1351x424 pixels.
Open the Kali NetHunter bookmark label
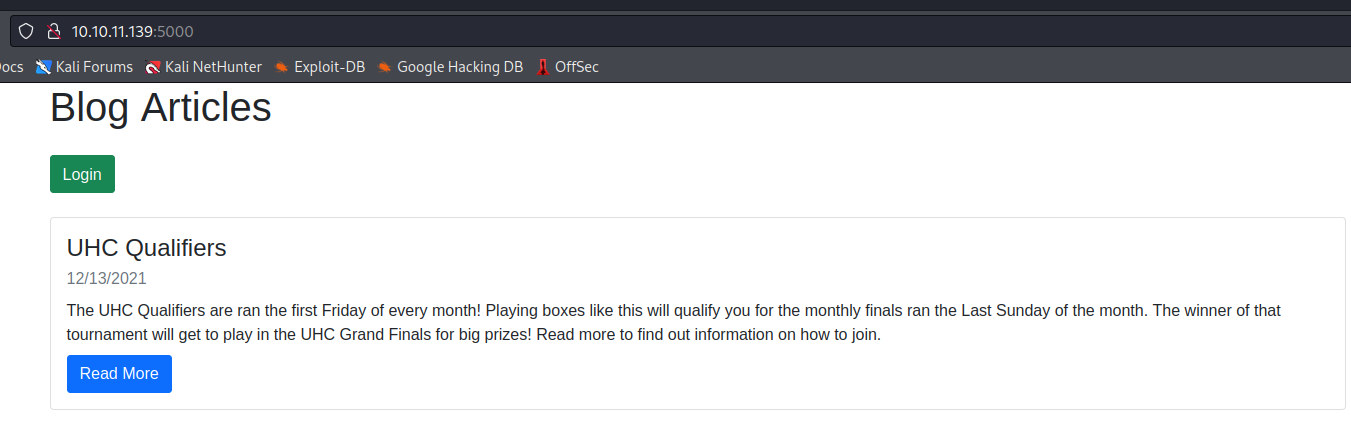click(x=213, y=67)
